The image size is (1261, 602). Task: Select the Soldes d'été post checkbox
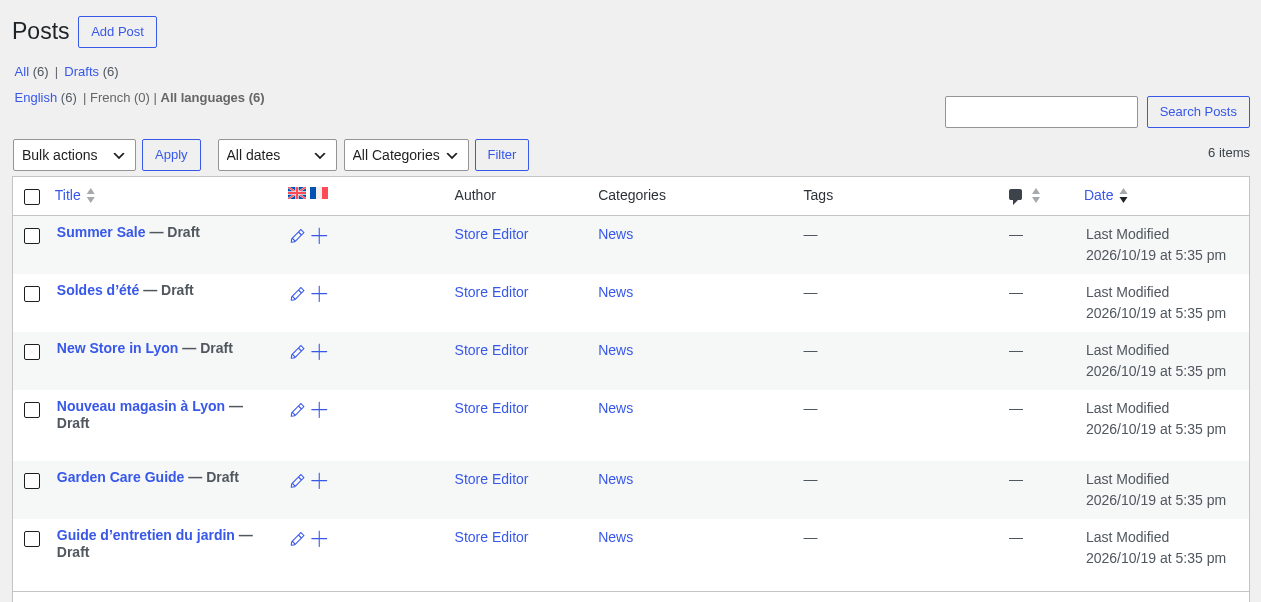(32, 294)
